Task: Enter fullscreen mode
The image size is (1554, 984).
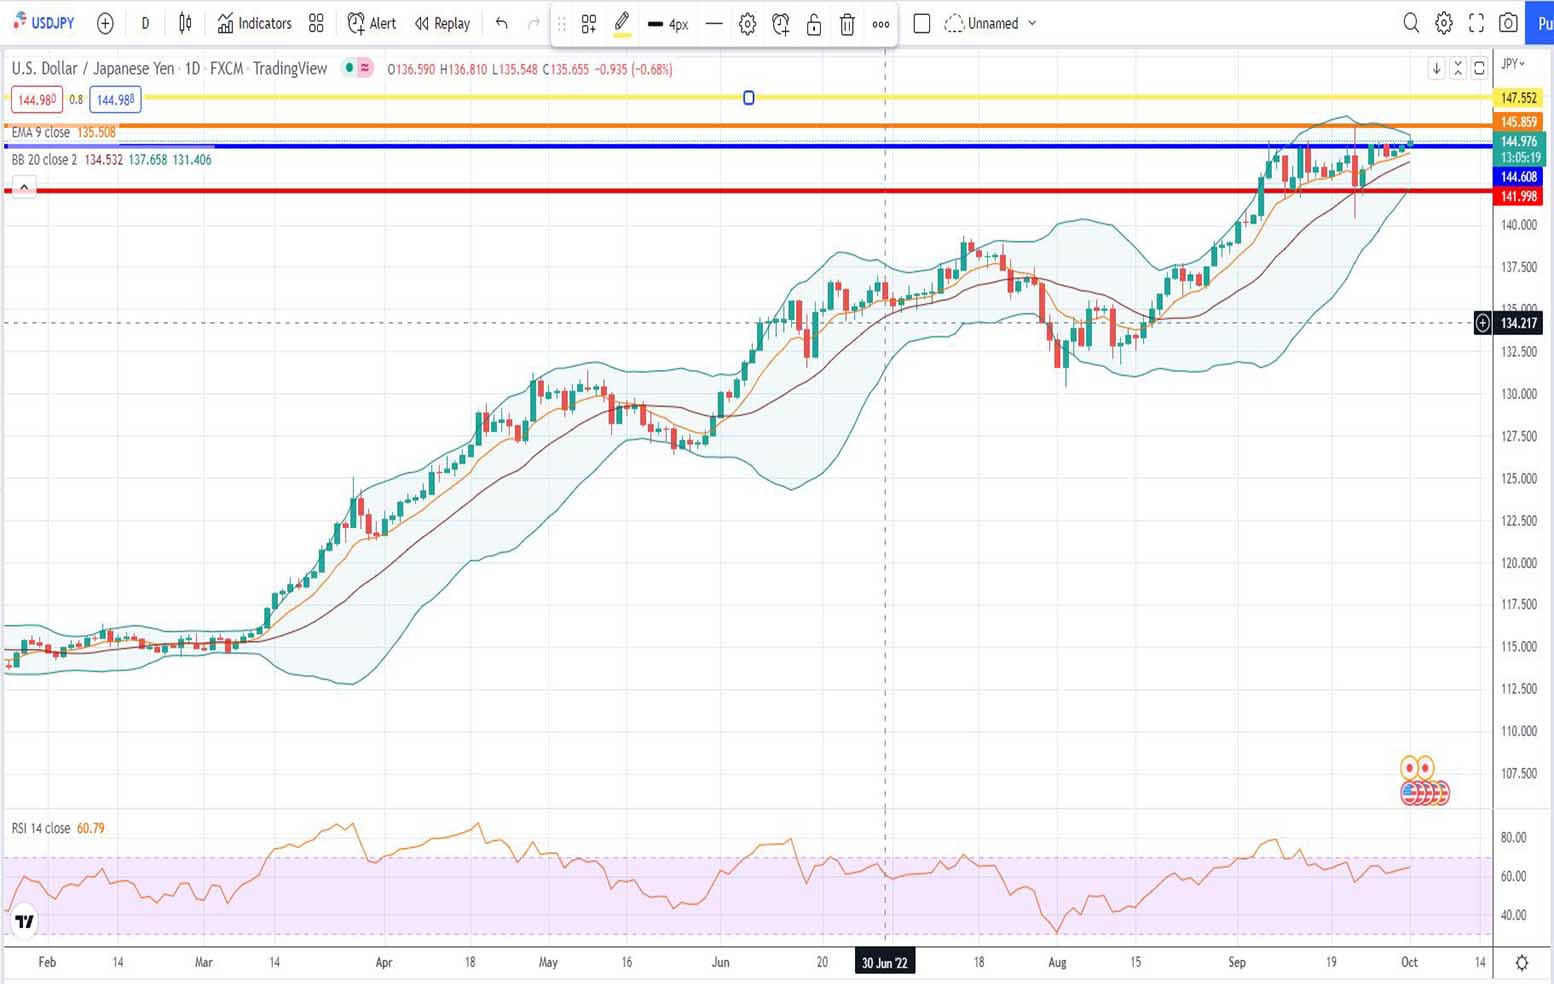Action: point(1476,23)
